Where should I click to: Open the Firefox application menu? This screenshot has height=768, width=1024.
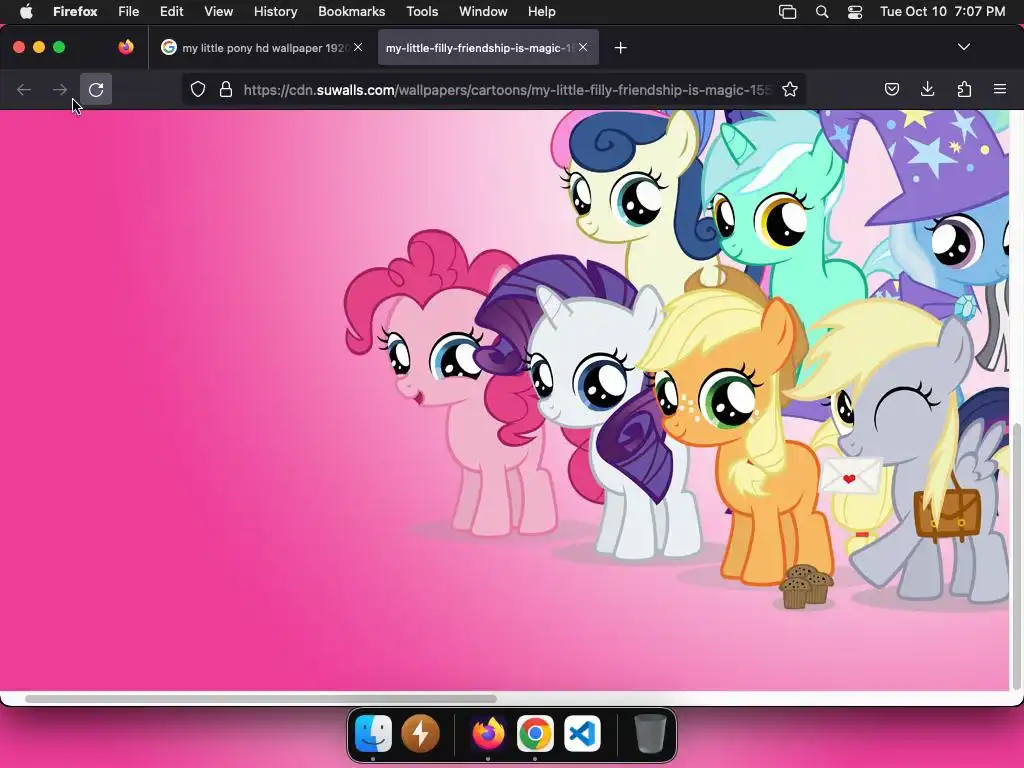click(x=1000, y=89)
